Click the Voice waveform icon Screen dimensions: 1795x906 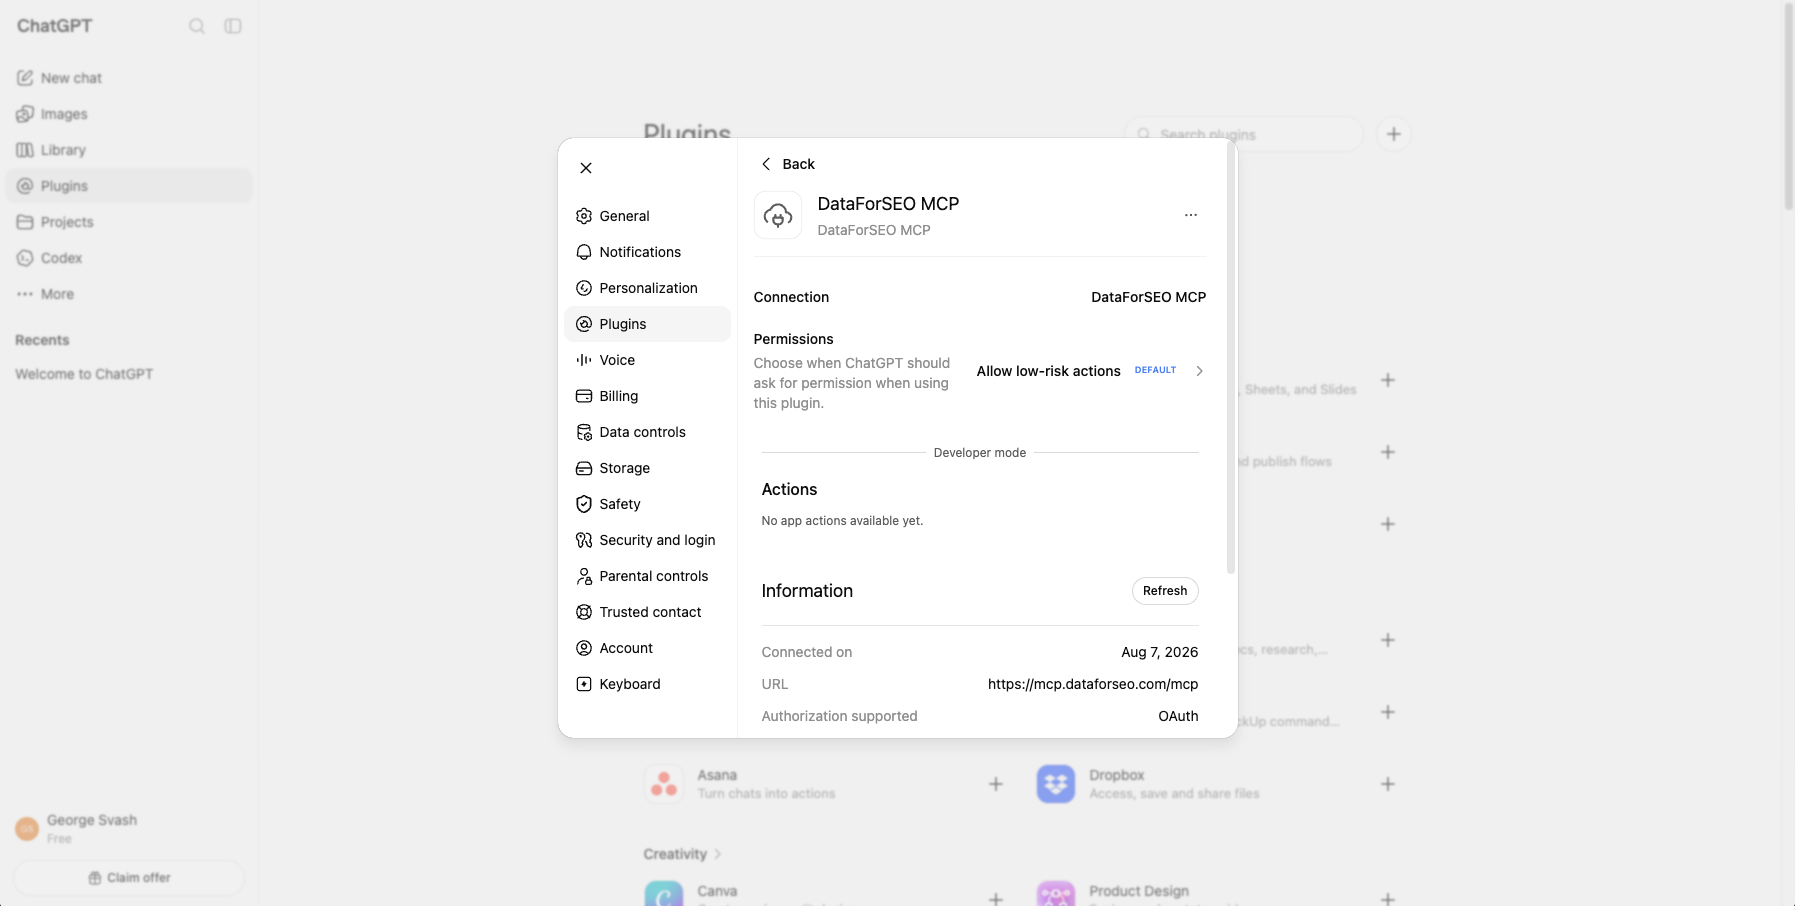pos(584,360)
